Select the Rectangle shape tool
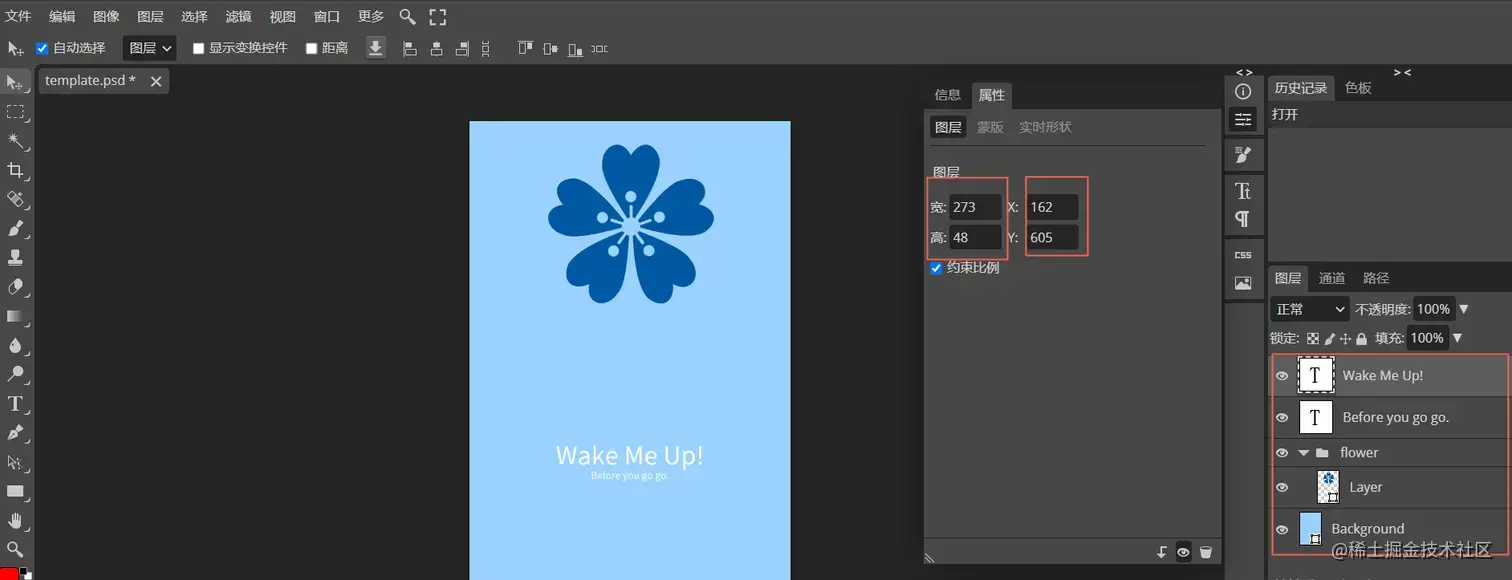The height and width of the screenshot is (580, 1512). coord(15,491)
